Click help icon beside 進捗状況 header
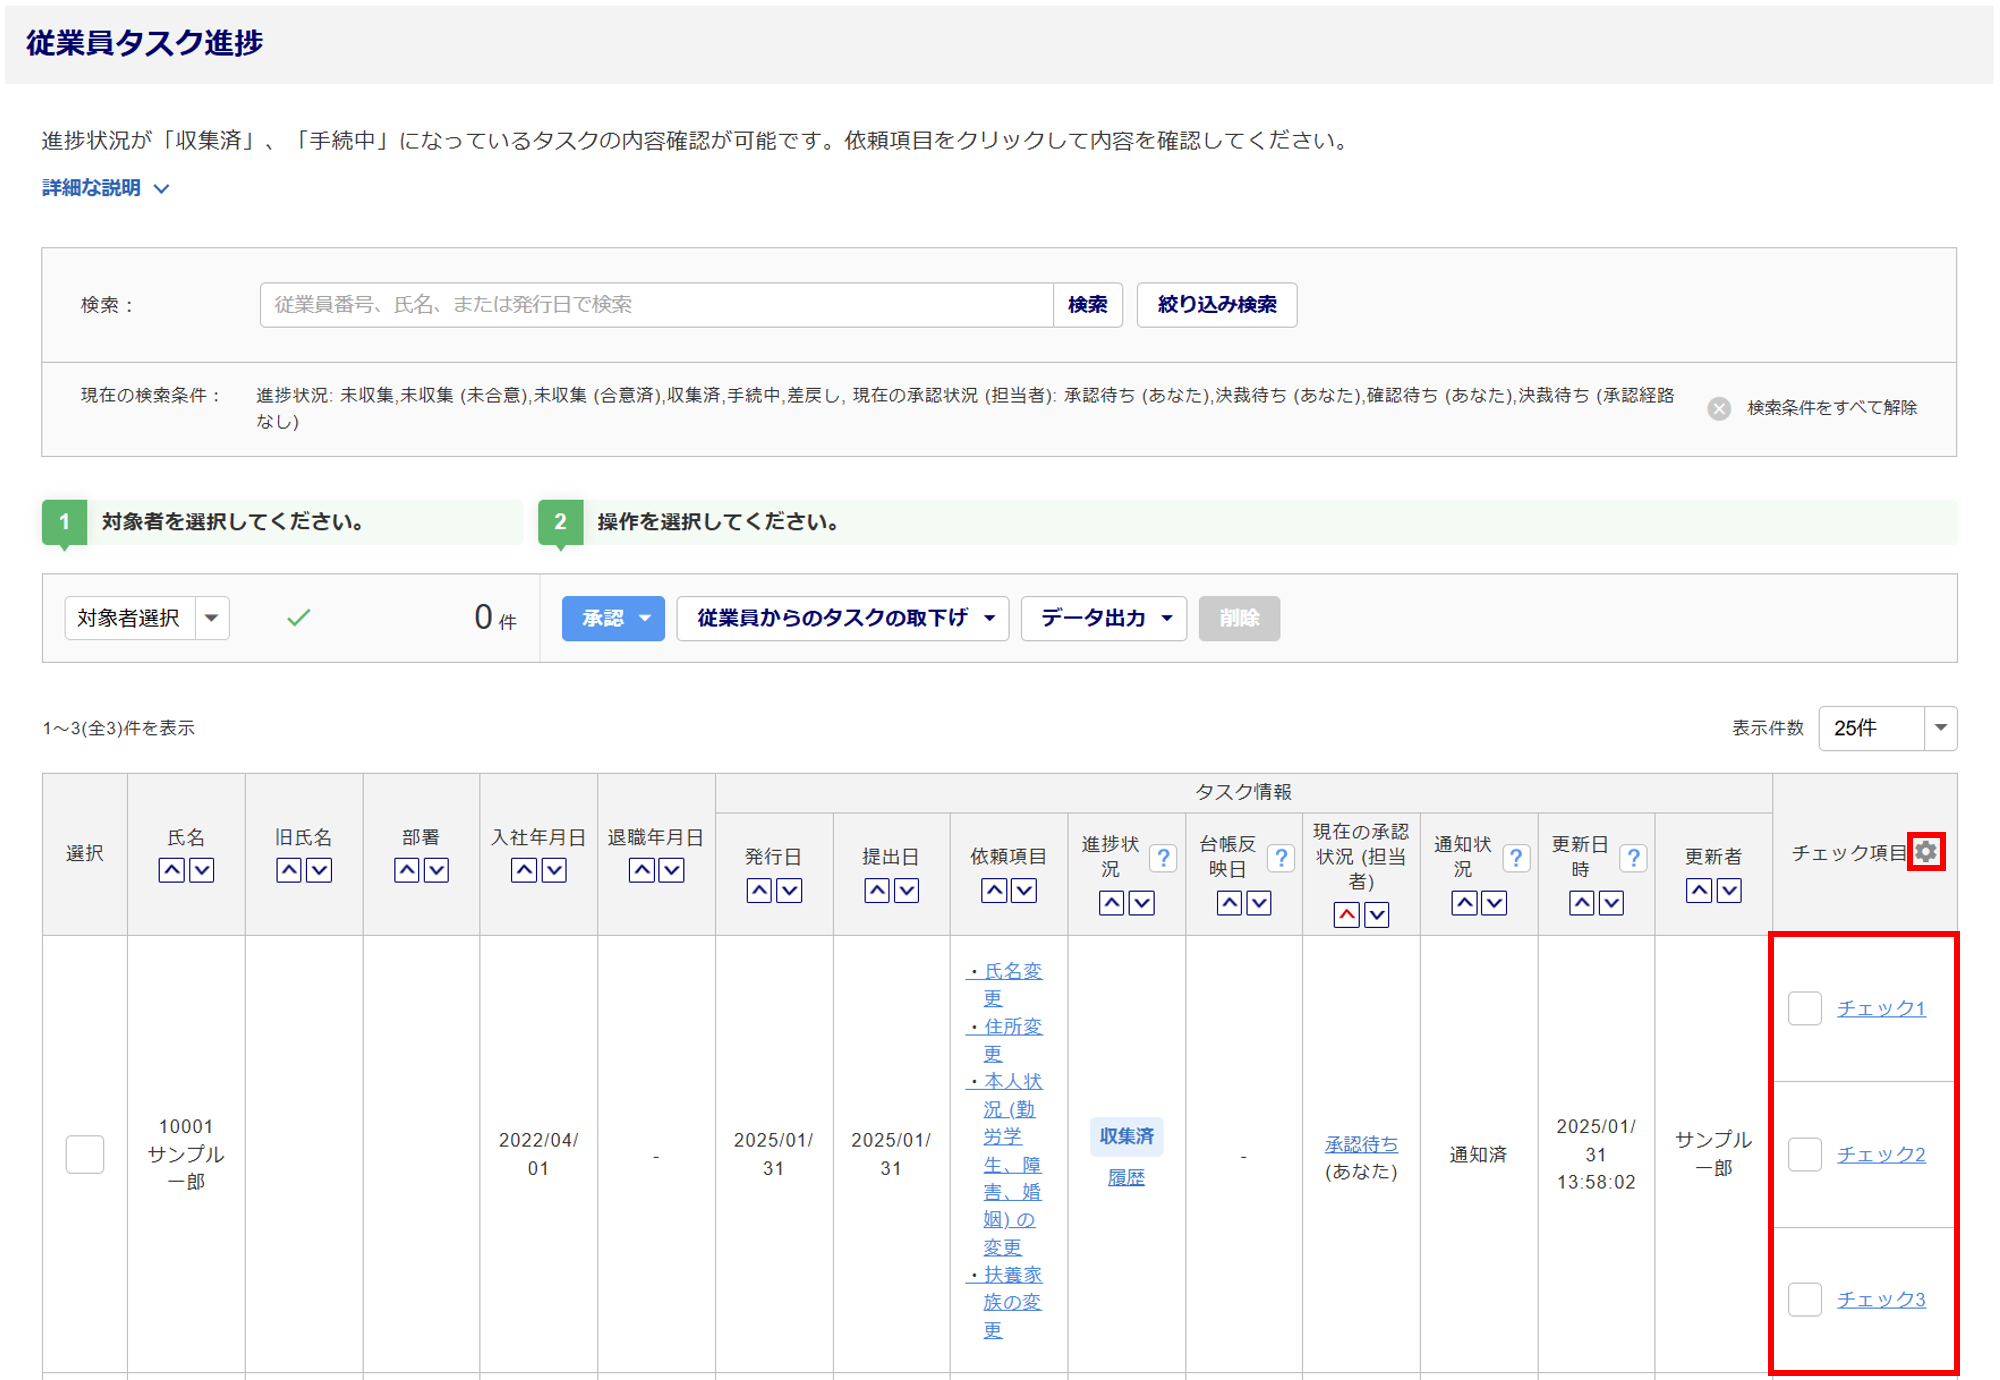Image resolution: width=2000 pixels, height=1380 pixels. coord(1163,858)
